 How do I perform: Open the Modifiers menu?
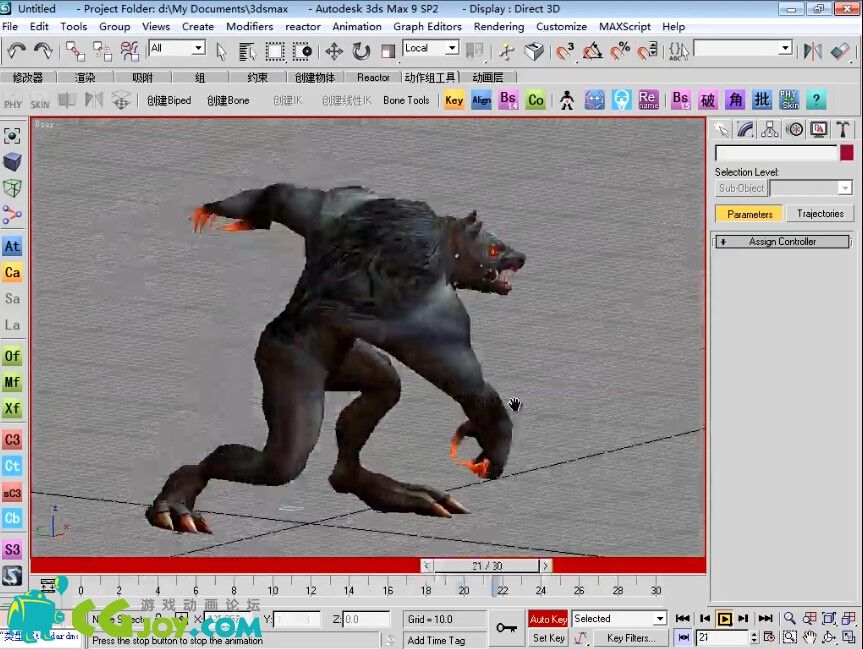(249, 26)
